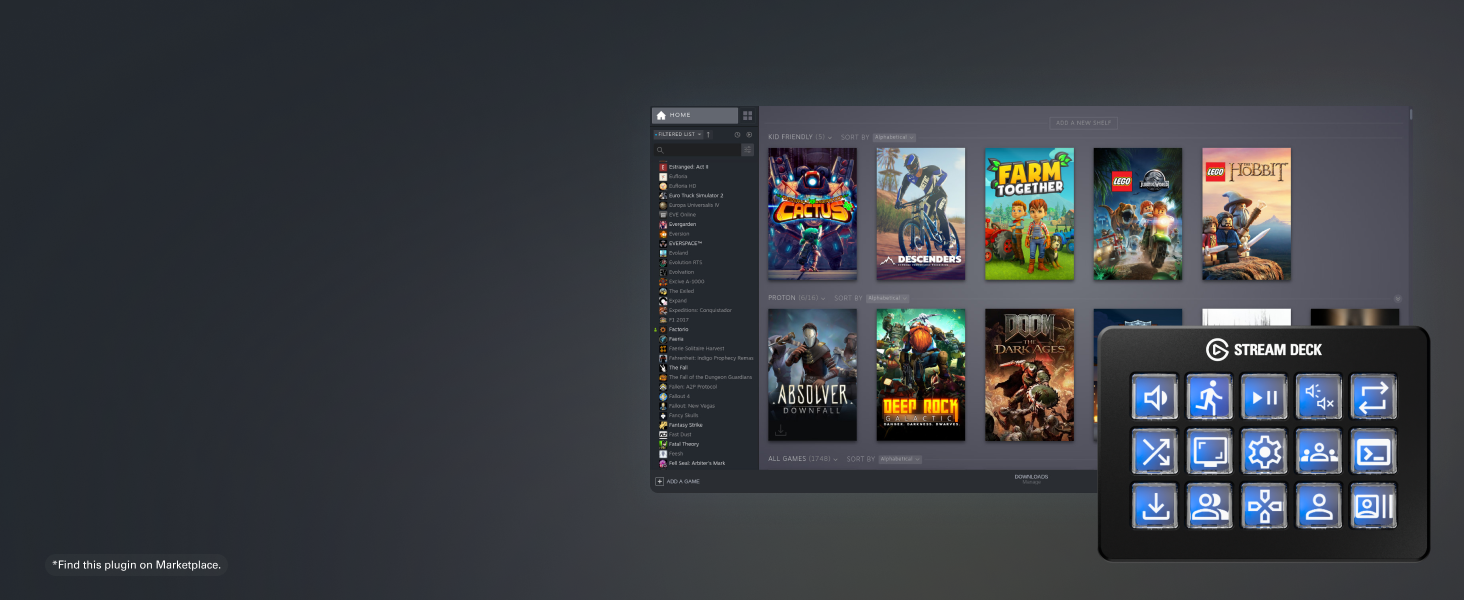
Task: Tap the shuffle key on Stream Deck
Action: [1155, 452]
